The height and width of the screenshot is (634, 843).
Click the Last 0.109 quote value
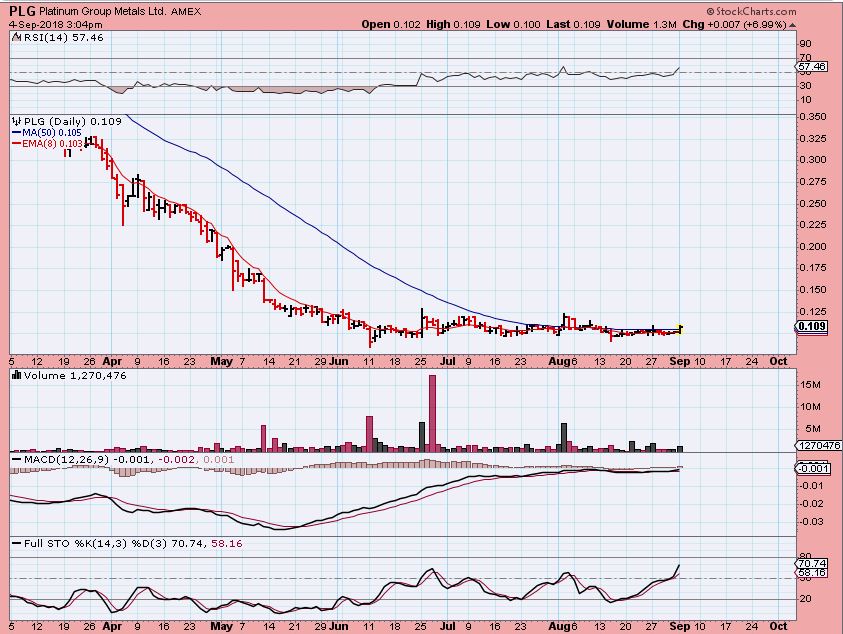pos(573,24)
